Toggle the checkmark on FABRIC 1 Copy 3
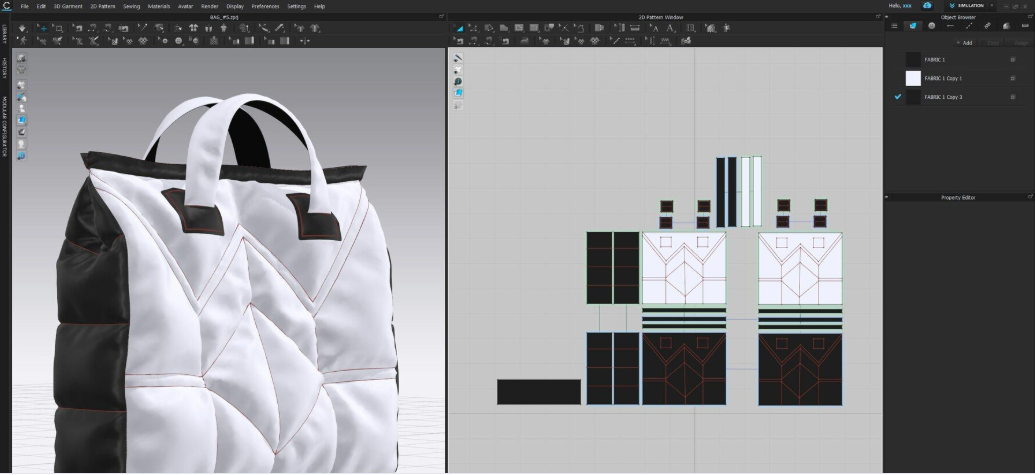Viewport: 1035px width, 475px height. point(897,97)
